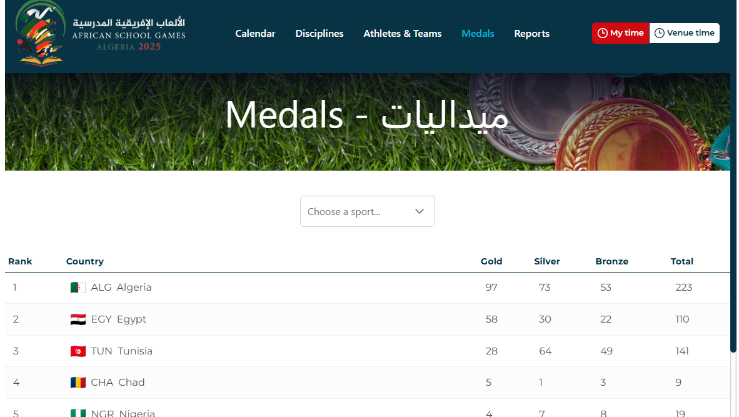Screen dimensions: 739x417
Task: Go to the Disciplines page
Action: tap(319, 34)
